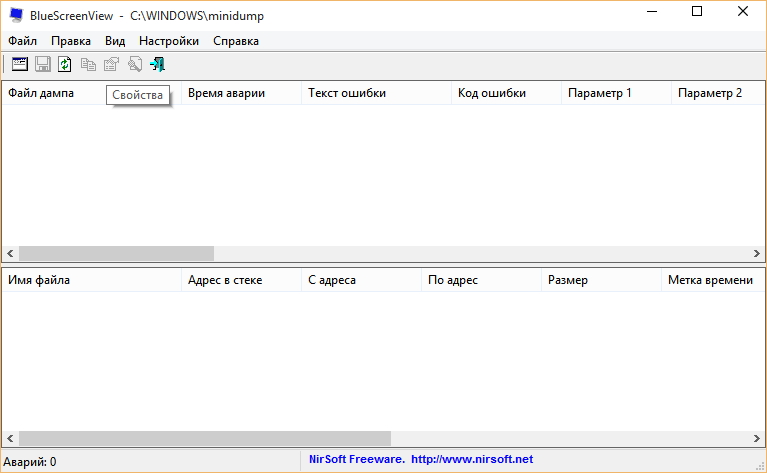This screenshot has height=473, width=767.
Task: Maximize the BlueScreenView window
Action: (697, 11)
